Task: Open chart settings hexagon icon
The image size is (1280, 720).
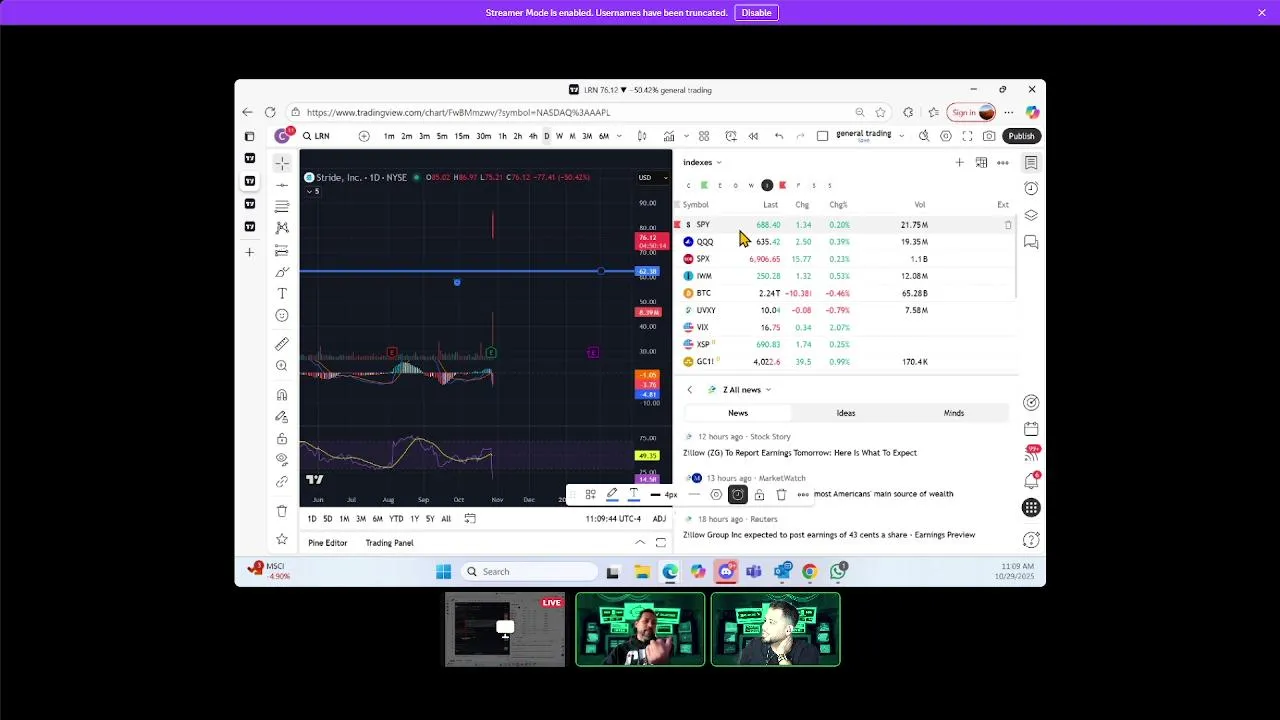Action: 946,136
